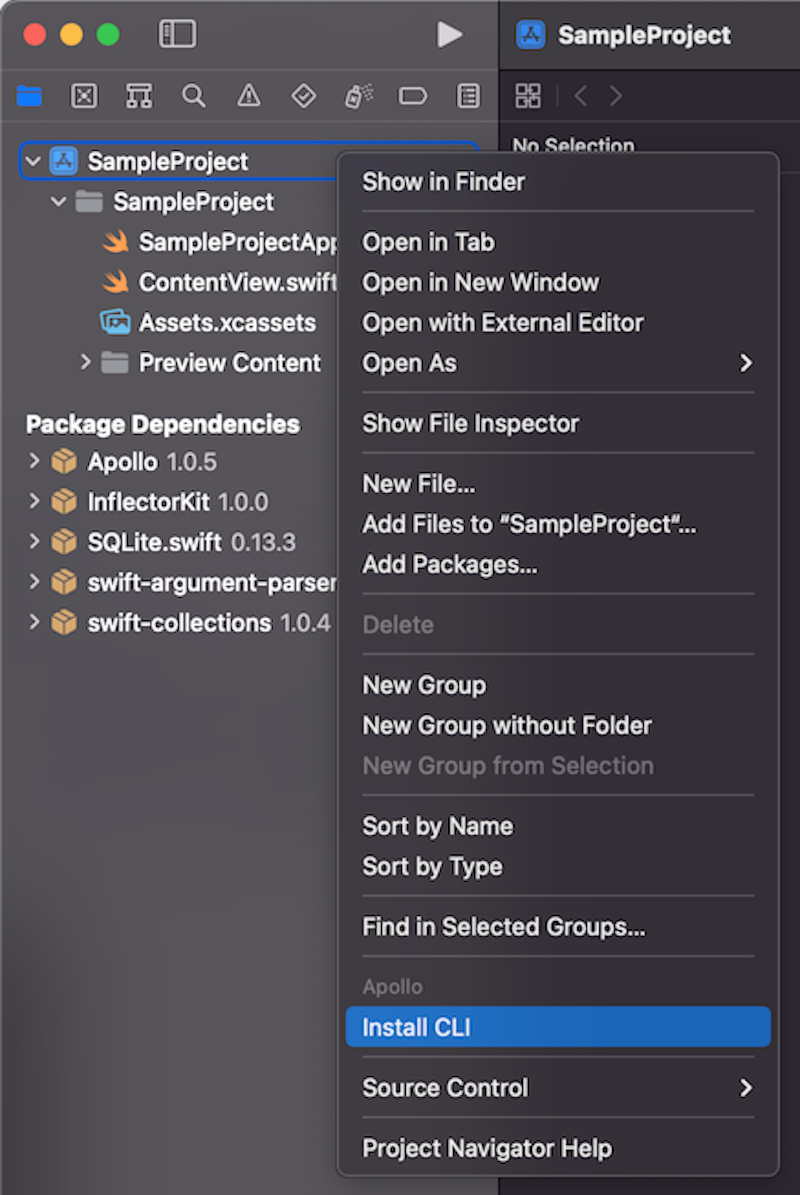The height and width of the screenshot is (1195, 800).
Task: Select the Source Control navigator icon
Action: (84, 96)
